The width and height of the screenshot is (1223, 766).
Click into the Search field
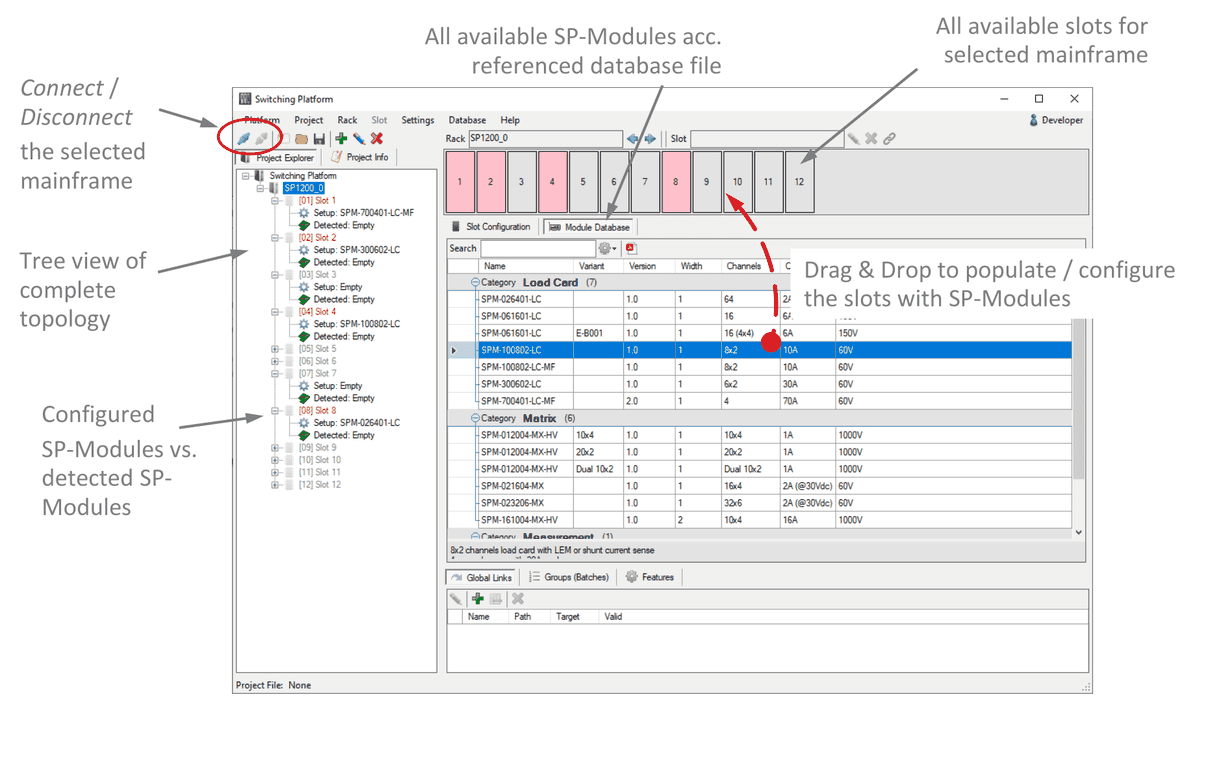point(538,248)
